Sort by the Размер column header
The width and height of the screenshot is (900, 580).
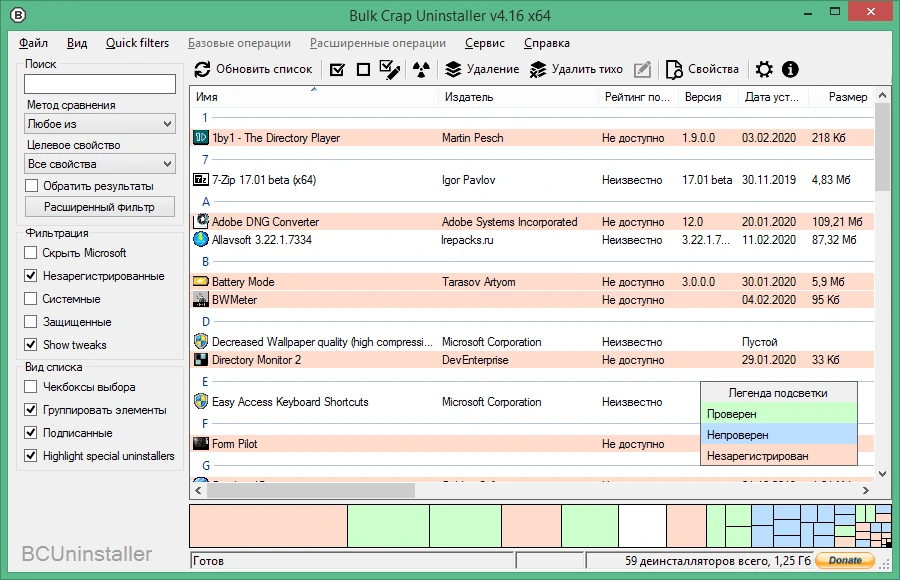(x=841, y=96)
